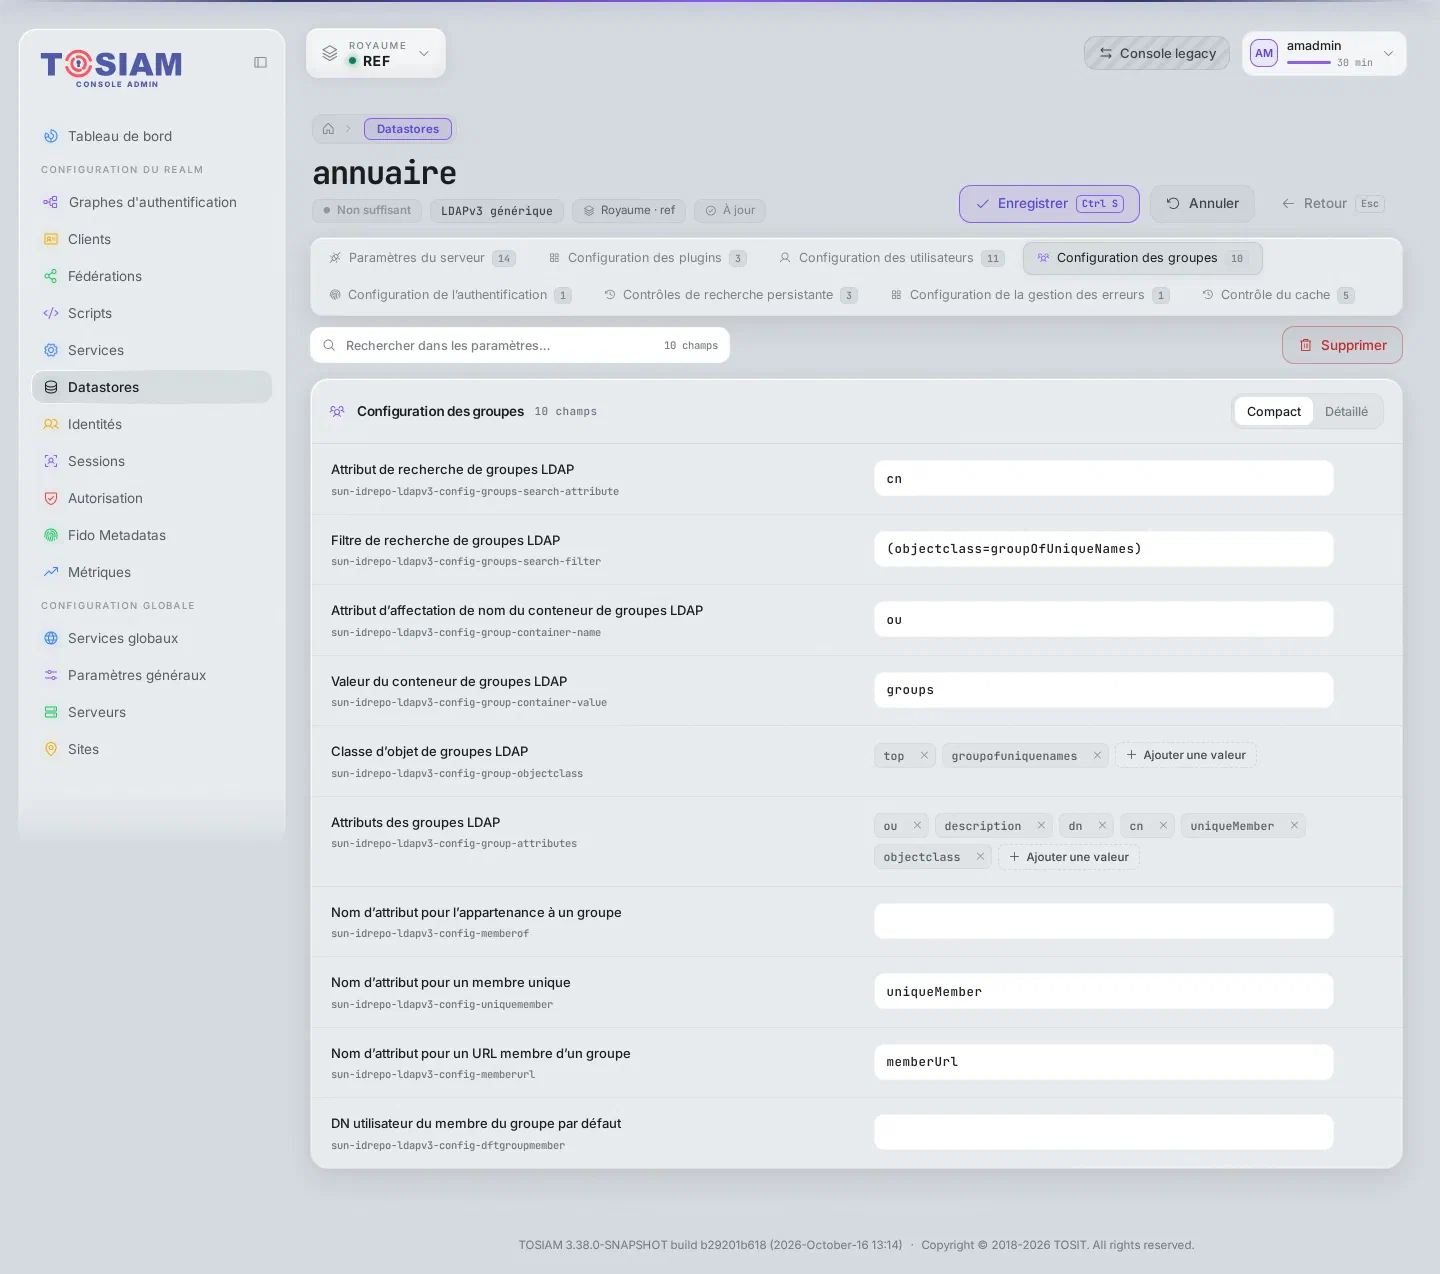This screenshot has width=1440, height=1274.
Task: Click the search filter field with objectclass=groupOfUniqueNames
Action: [x=1104, y=549]
